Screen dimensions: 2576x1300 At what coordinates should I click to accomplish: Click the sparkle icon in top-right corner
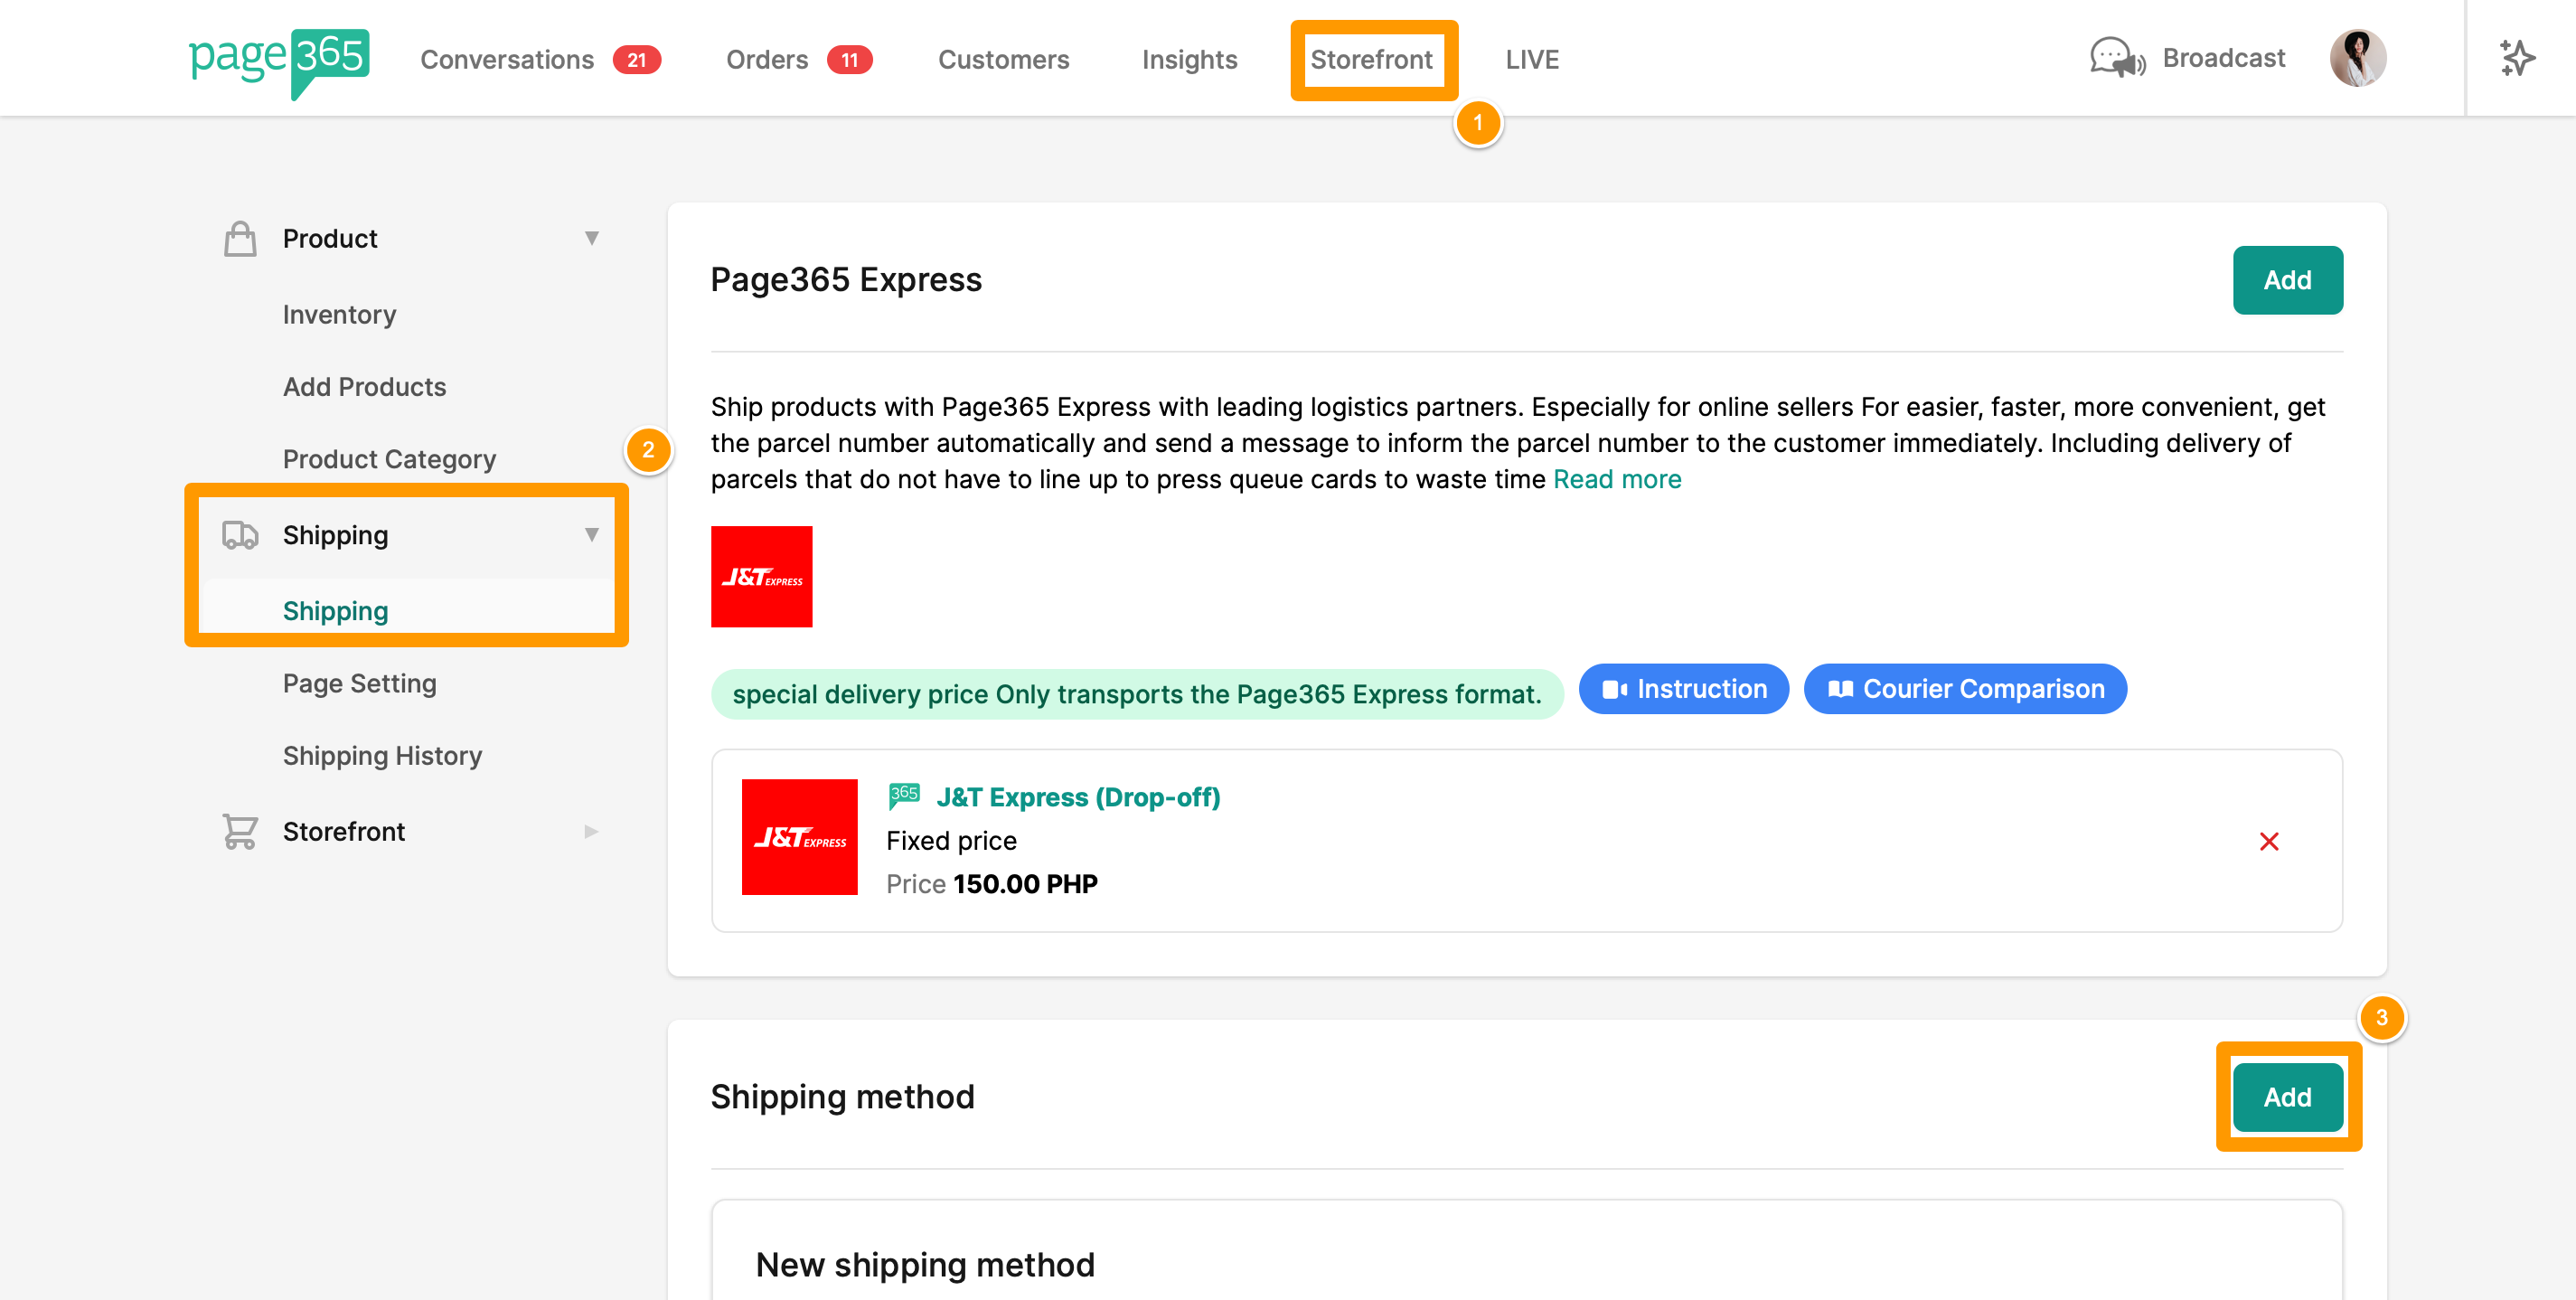click(x=2516, y=59)
